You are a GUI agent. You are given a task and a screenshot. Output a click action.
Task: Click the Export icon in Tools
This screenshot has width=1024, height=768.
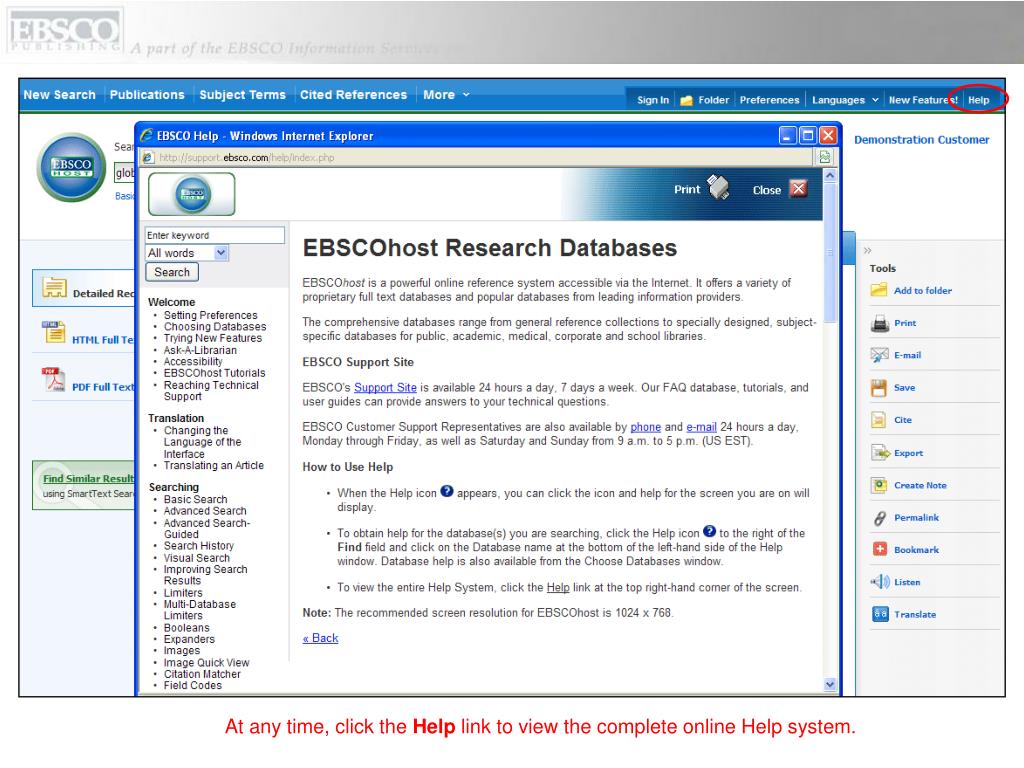click(x=880, y=453)
